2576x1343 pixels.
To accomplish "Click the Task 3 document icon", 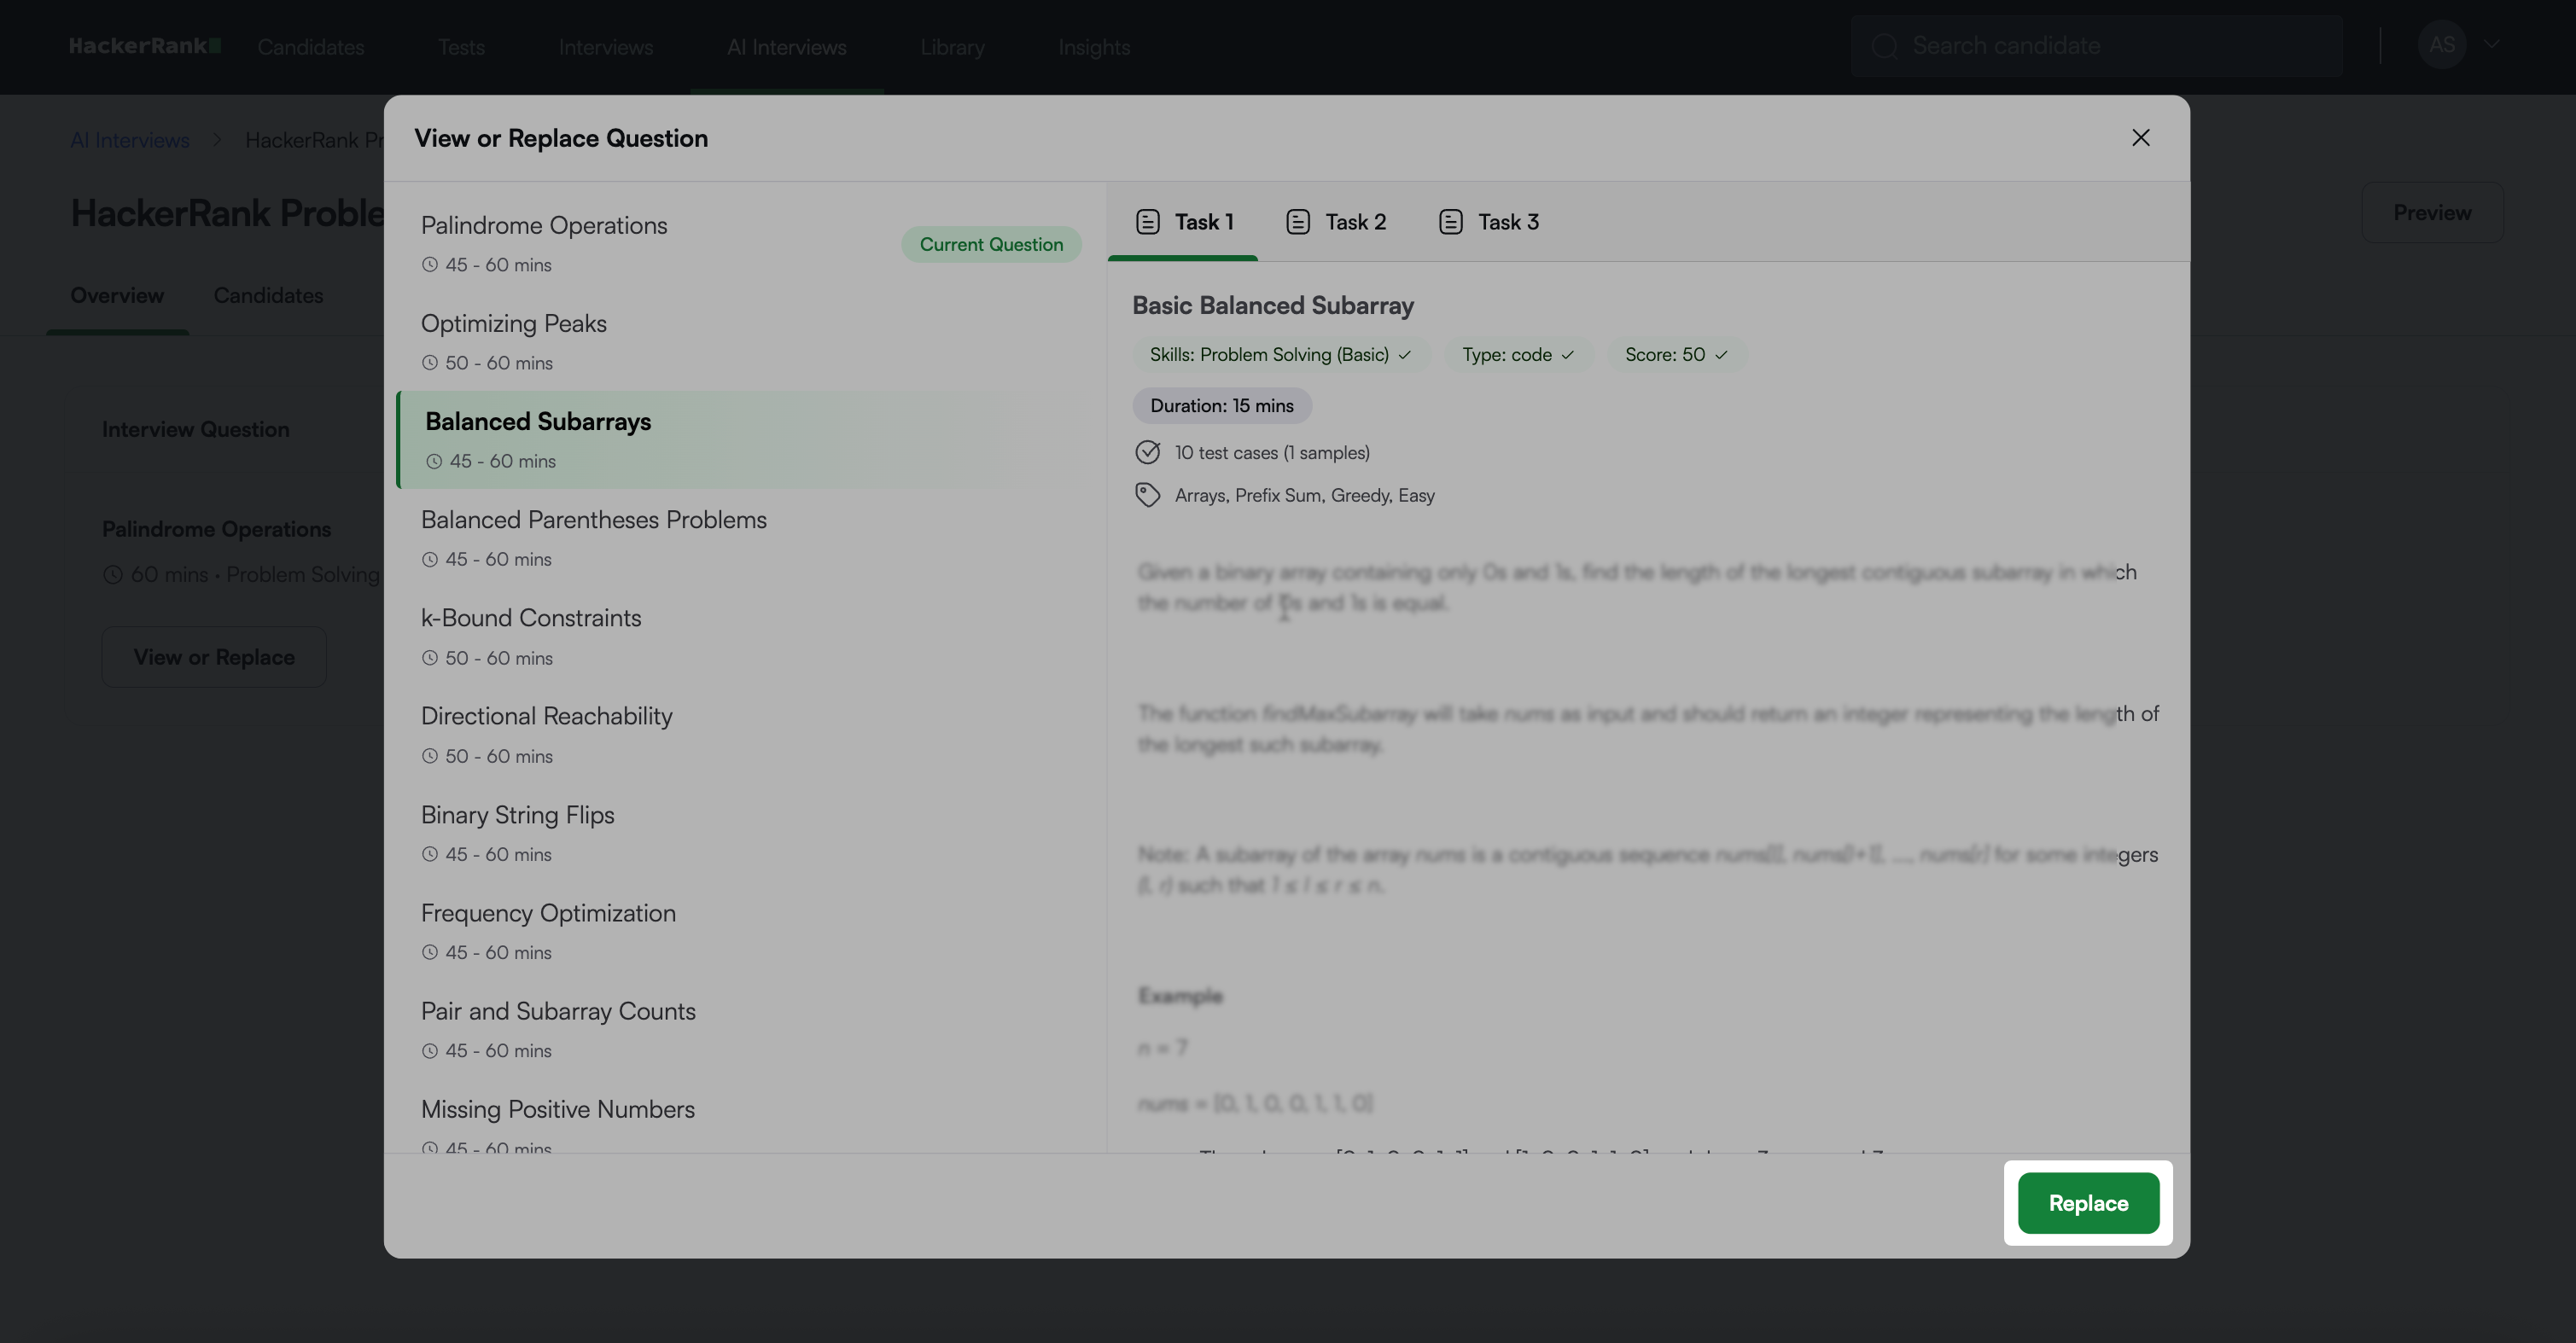I will click(1450, 222).
